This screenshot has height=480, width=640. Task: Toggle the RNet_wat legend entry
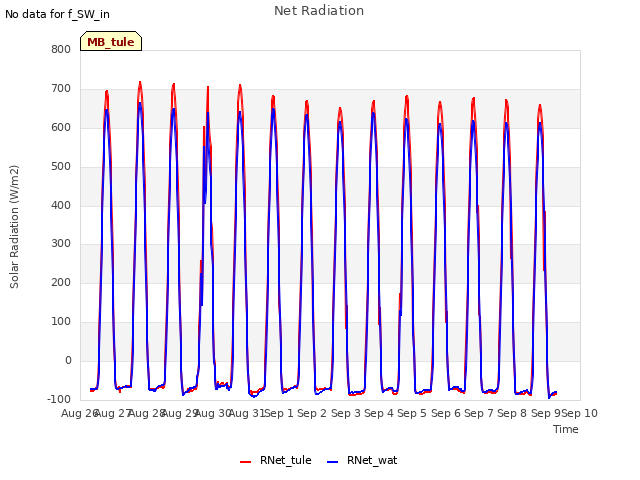click(362, 460)
